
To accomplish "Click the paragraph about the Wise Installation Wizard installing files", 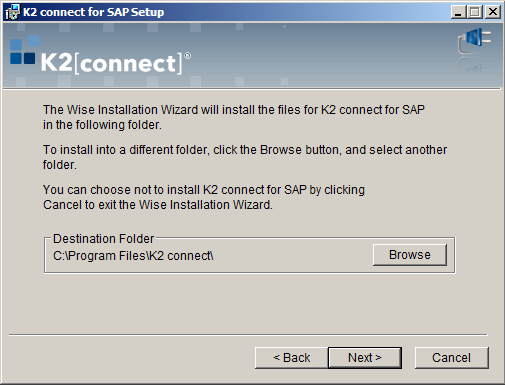I will click(234, 117).
